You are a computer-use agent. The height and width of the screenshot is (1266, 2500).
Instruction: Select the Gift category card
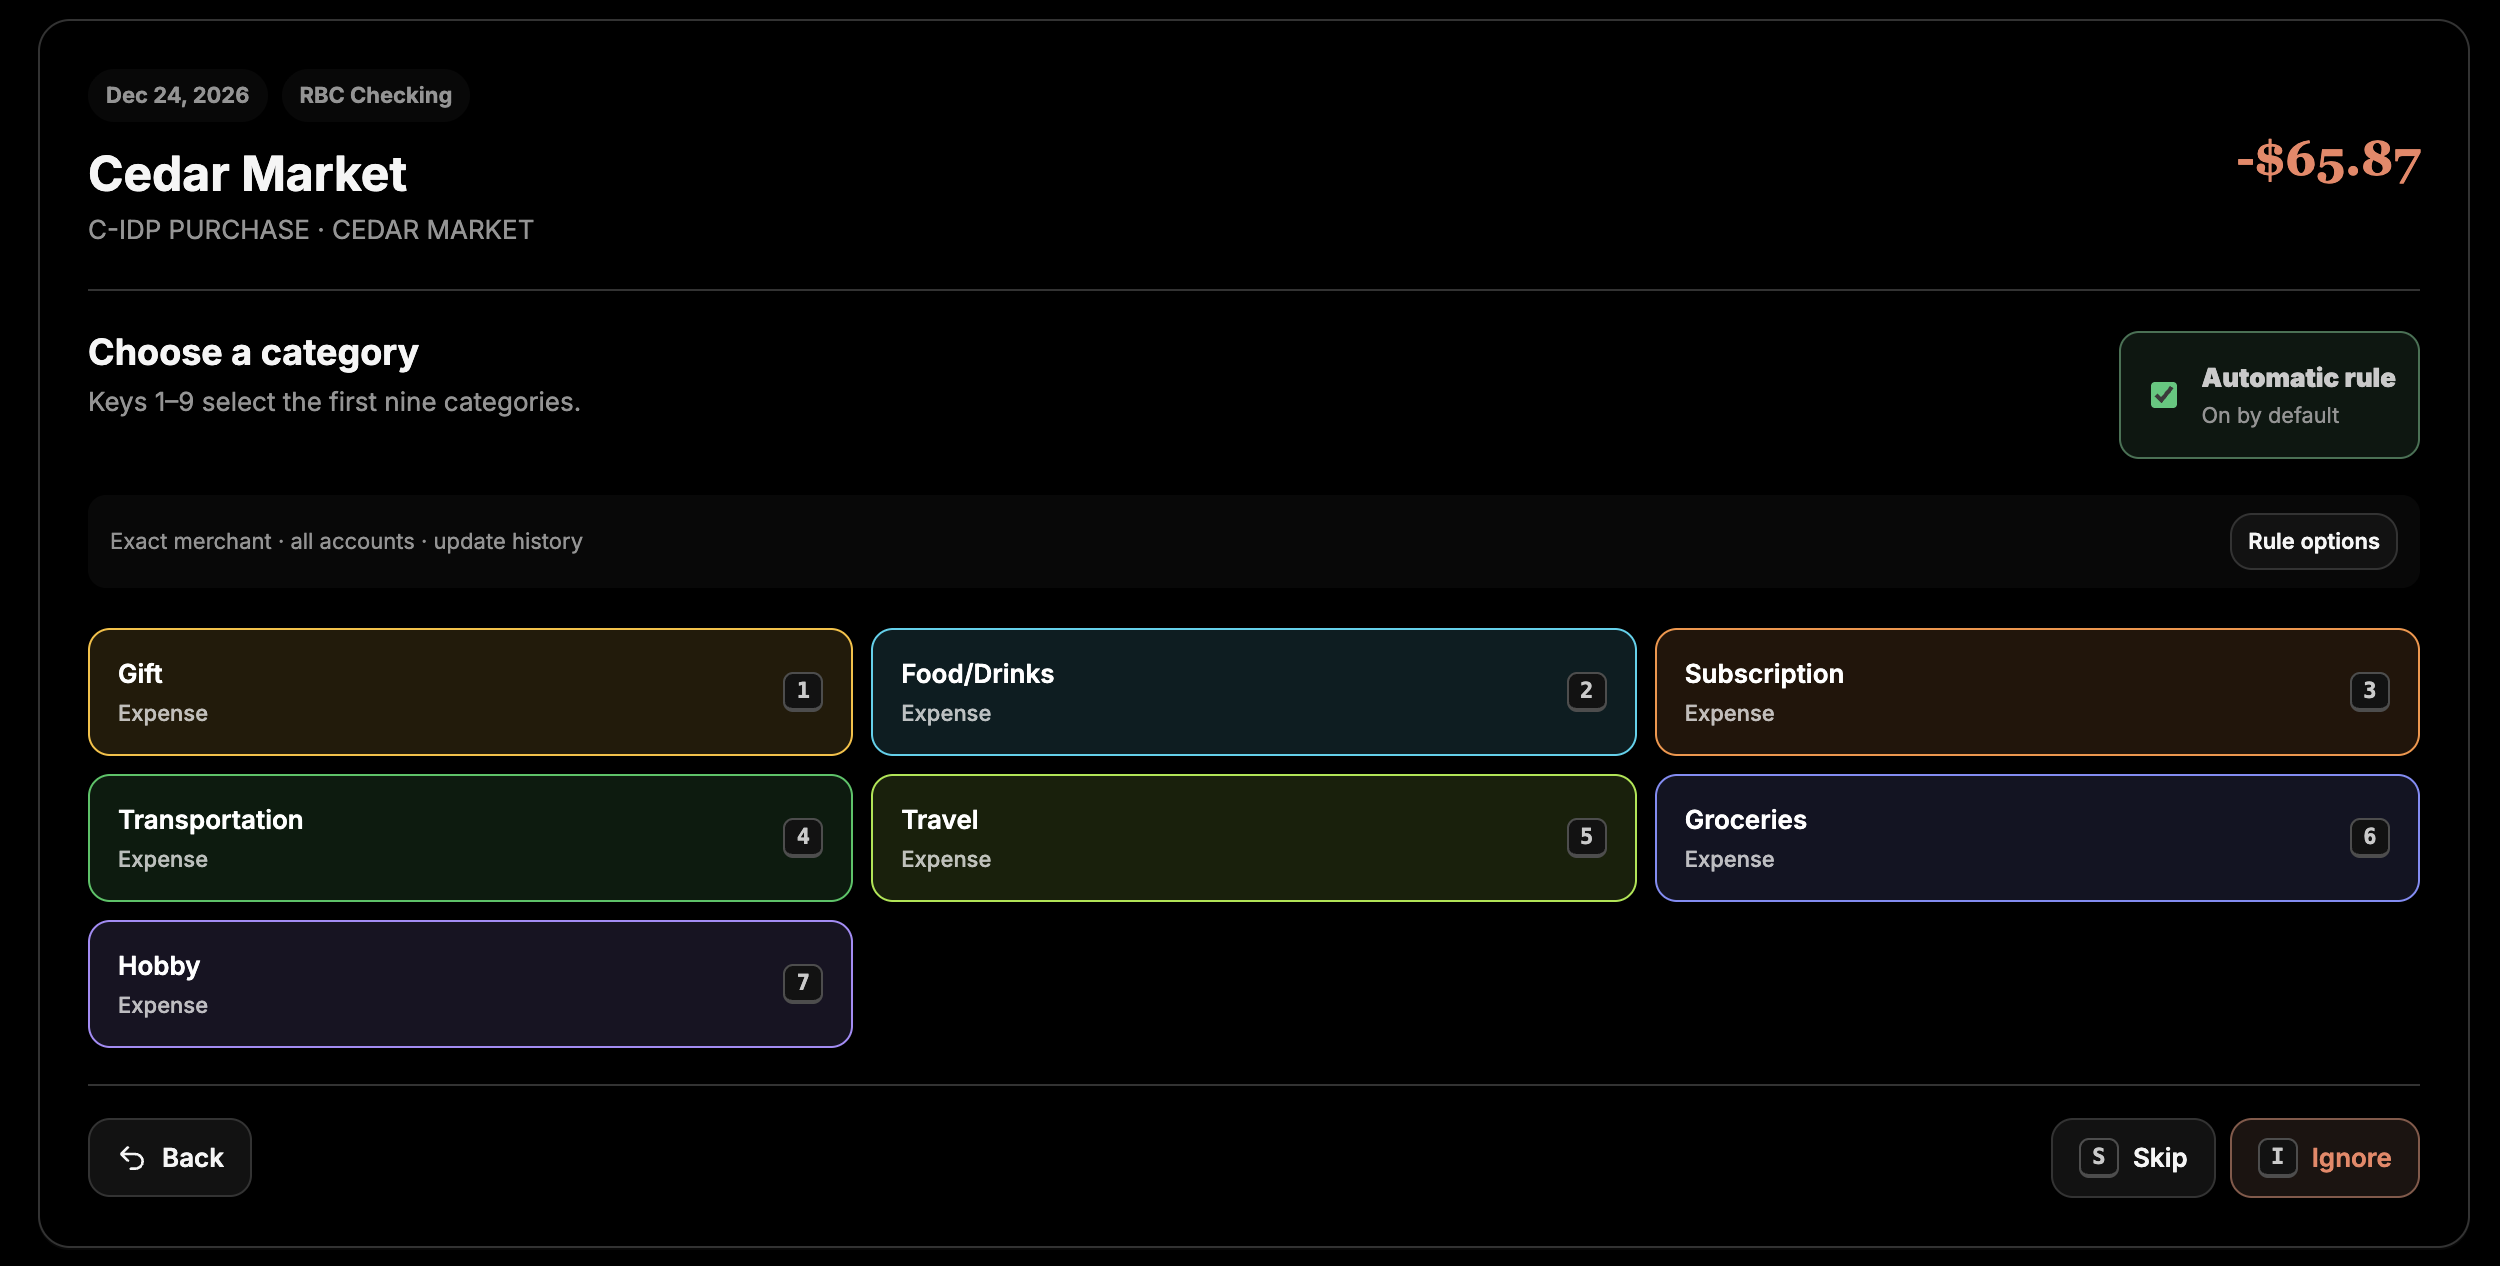tap(470, 692)
